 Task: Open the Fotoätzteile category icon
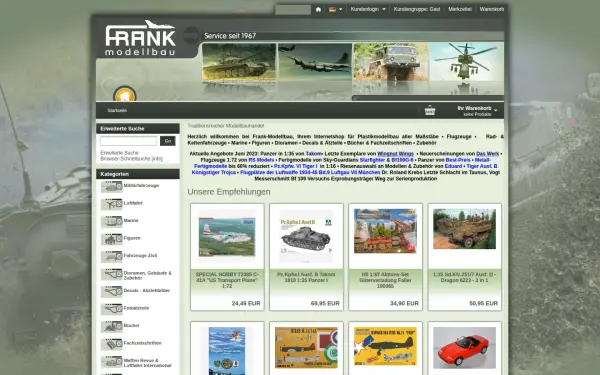pyautogui.click(x=111, y=309)
